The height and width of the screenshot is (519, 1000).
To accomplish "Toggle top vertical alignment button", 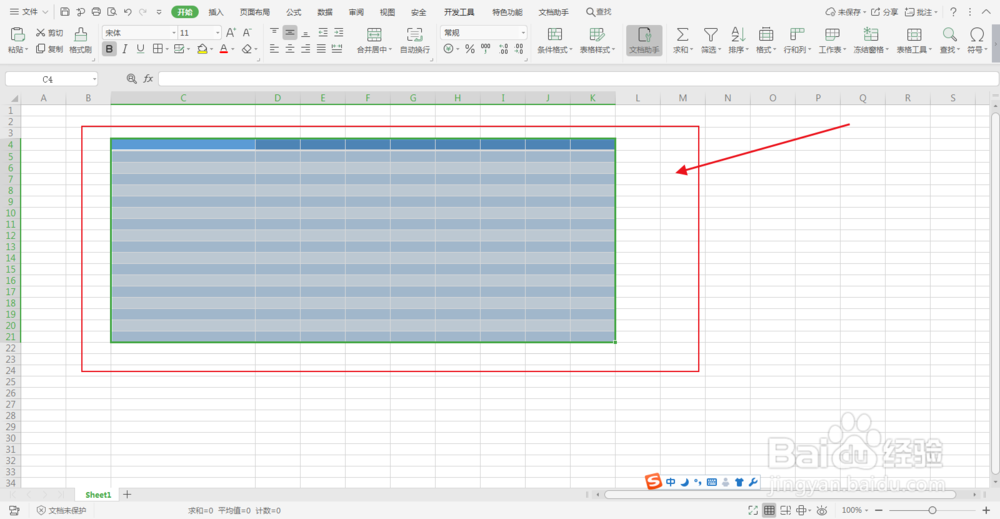I will click(x=274, y=33).
